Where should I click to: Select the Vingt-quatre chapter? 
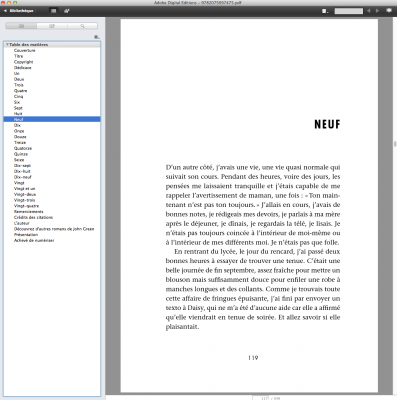click(26, 206)
